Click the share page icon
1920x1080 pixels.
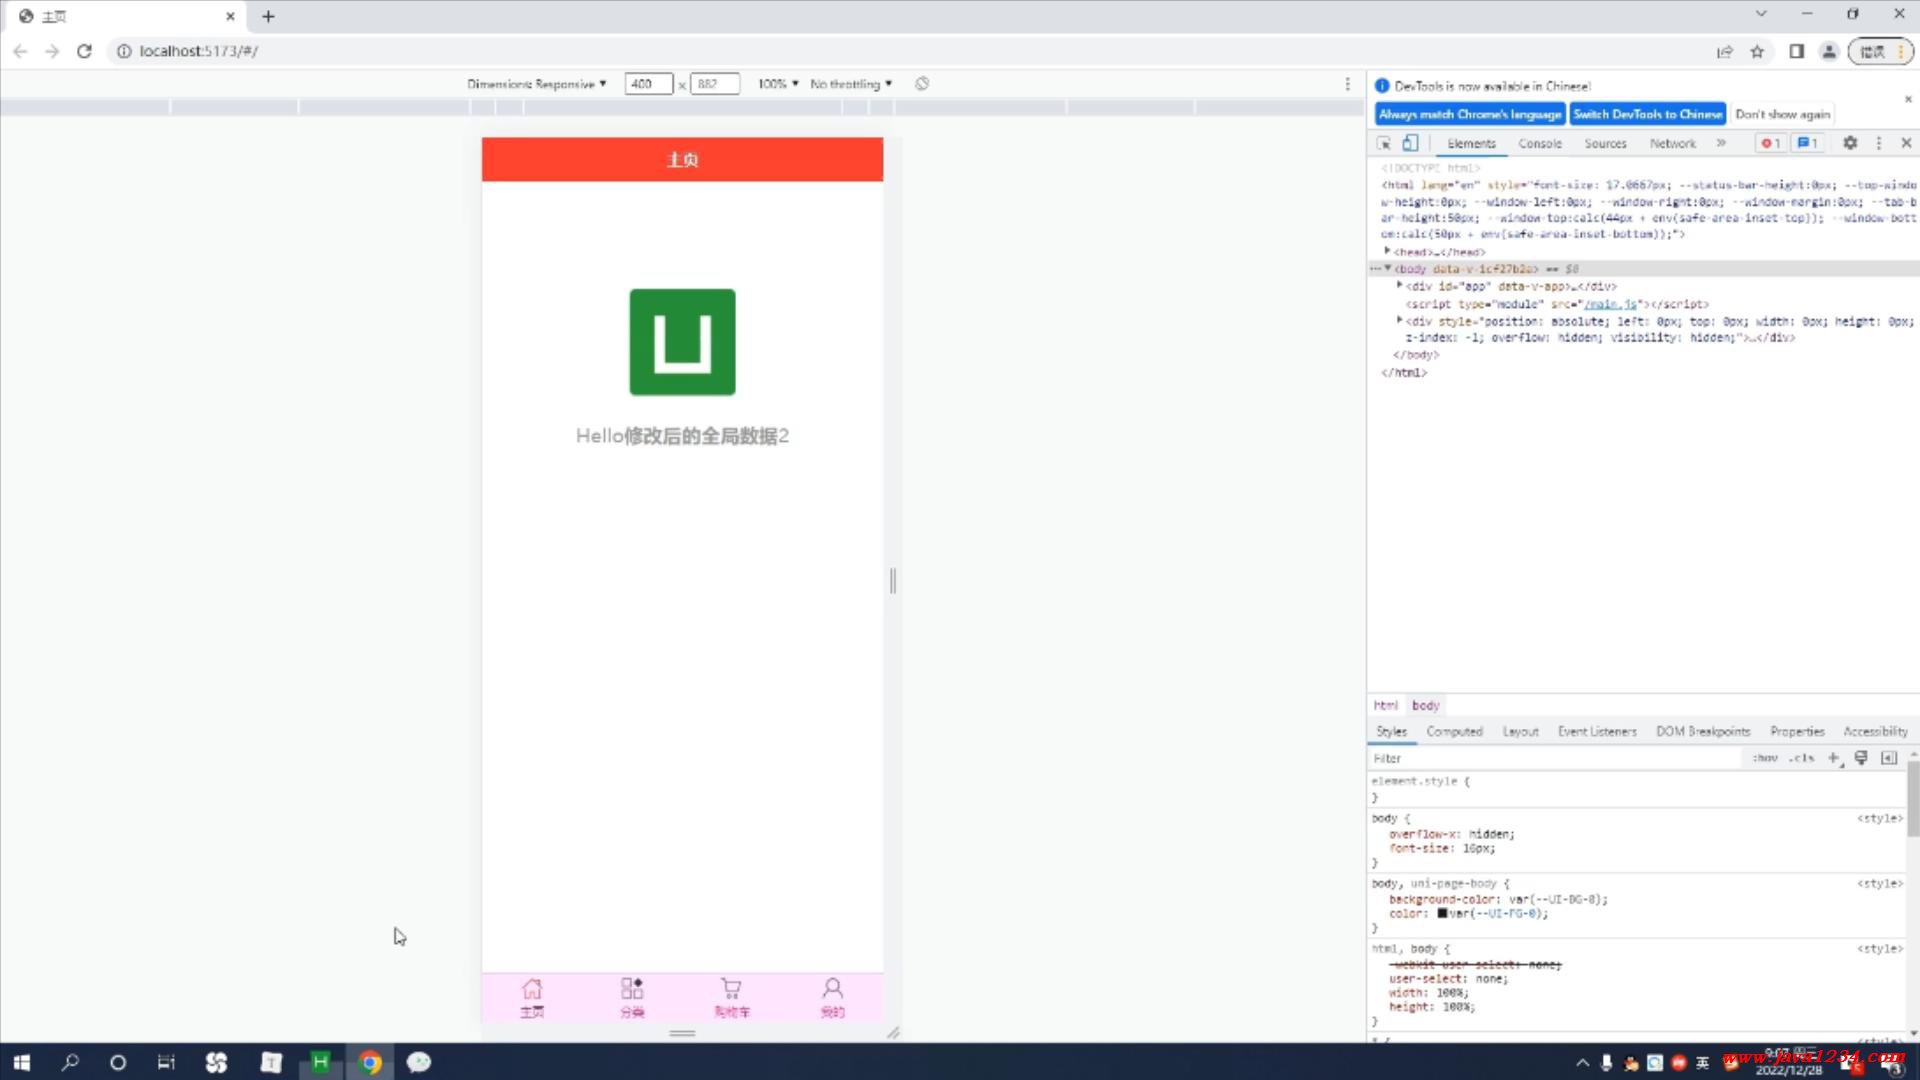pyautogui.click(x=1725, y=52)
